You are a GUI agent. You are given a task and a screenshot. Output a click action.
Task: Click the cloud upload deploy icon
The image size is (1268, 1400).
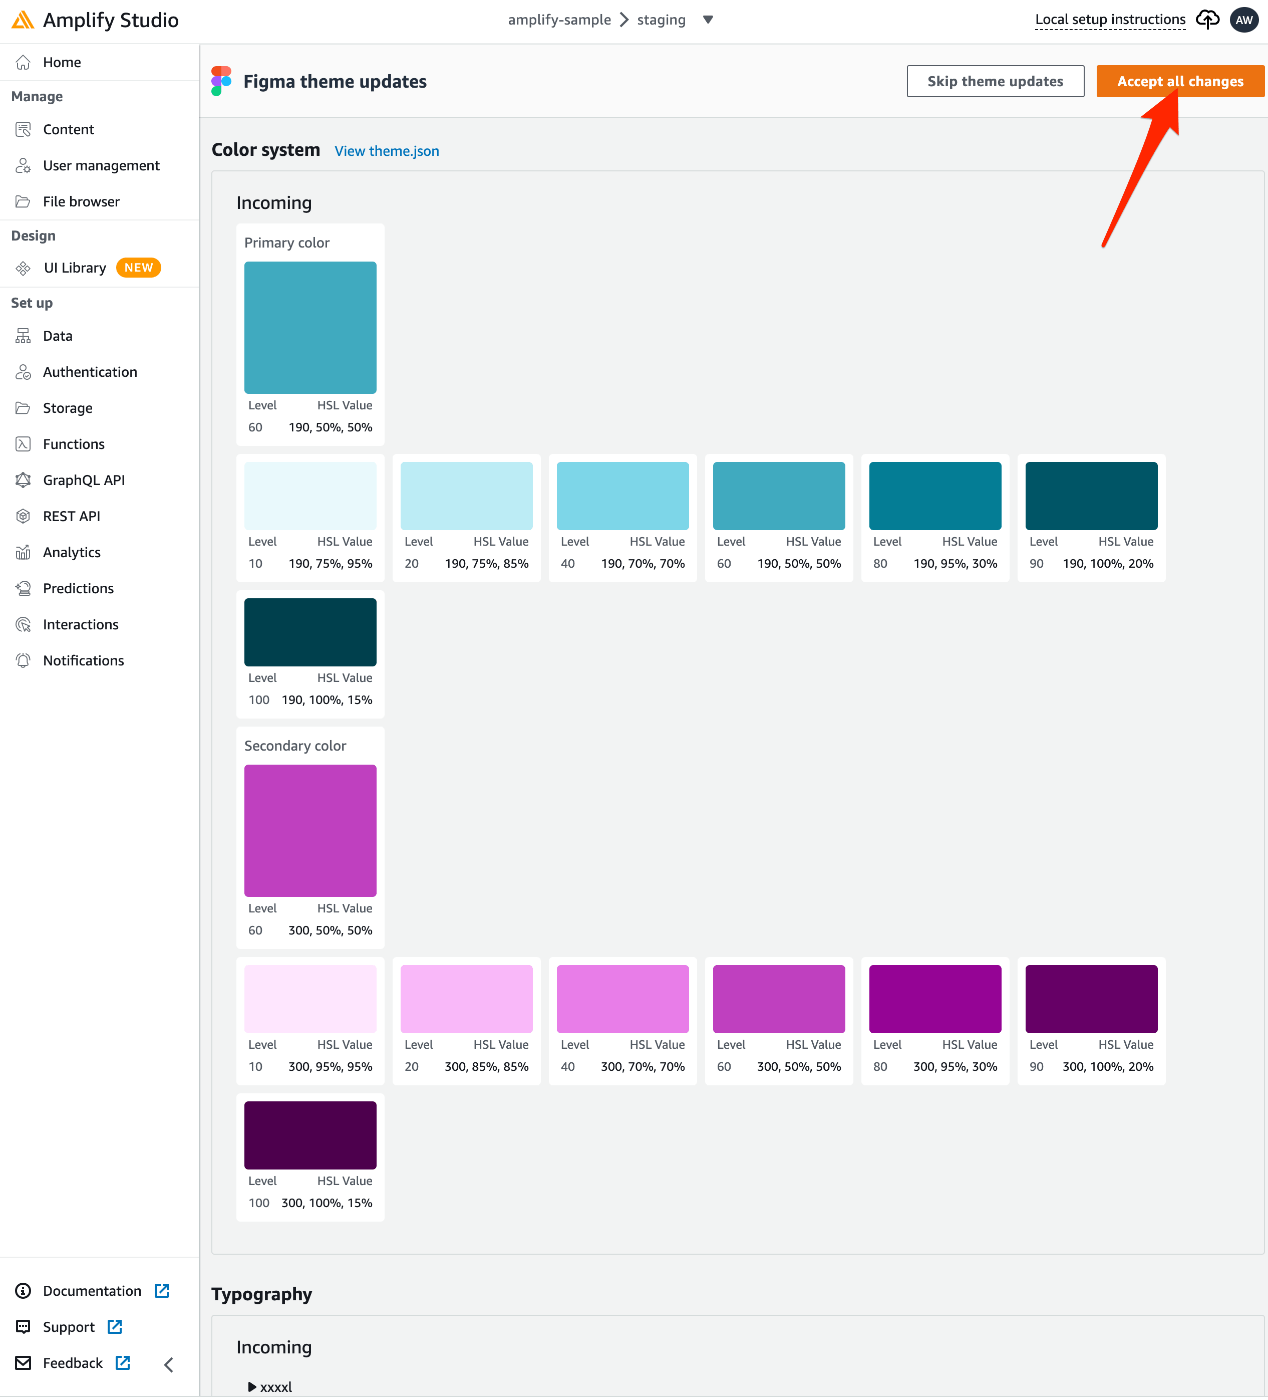pos(1208,19)
